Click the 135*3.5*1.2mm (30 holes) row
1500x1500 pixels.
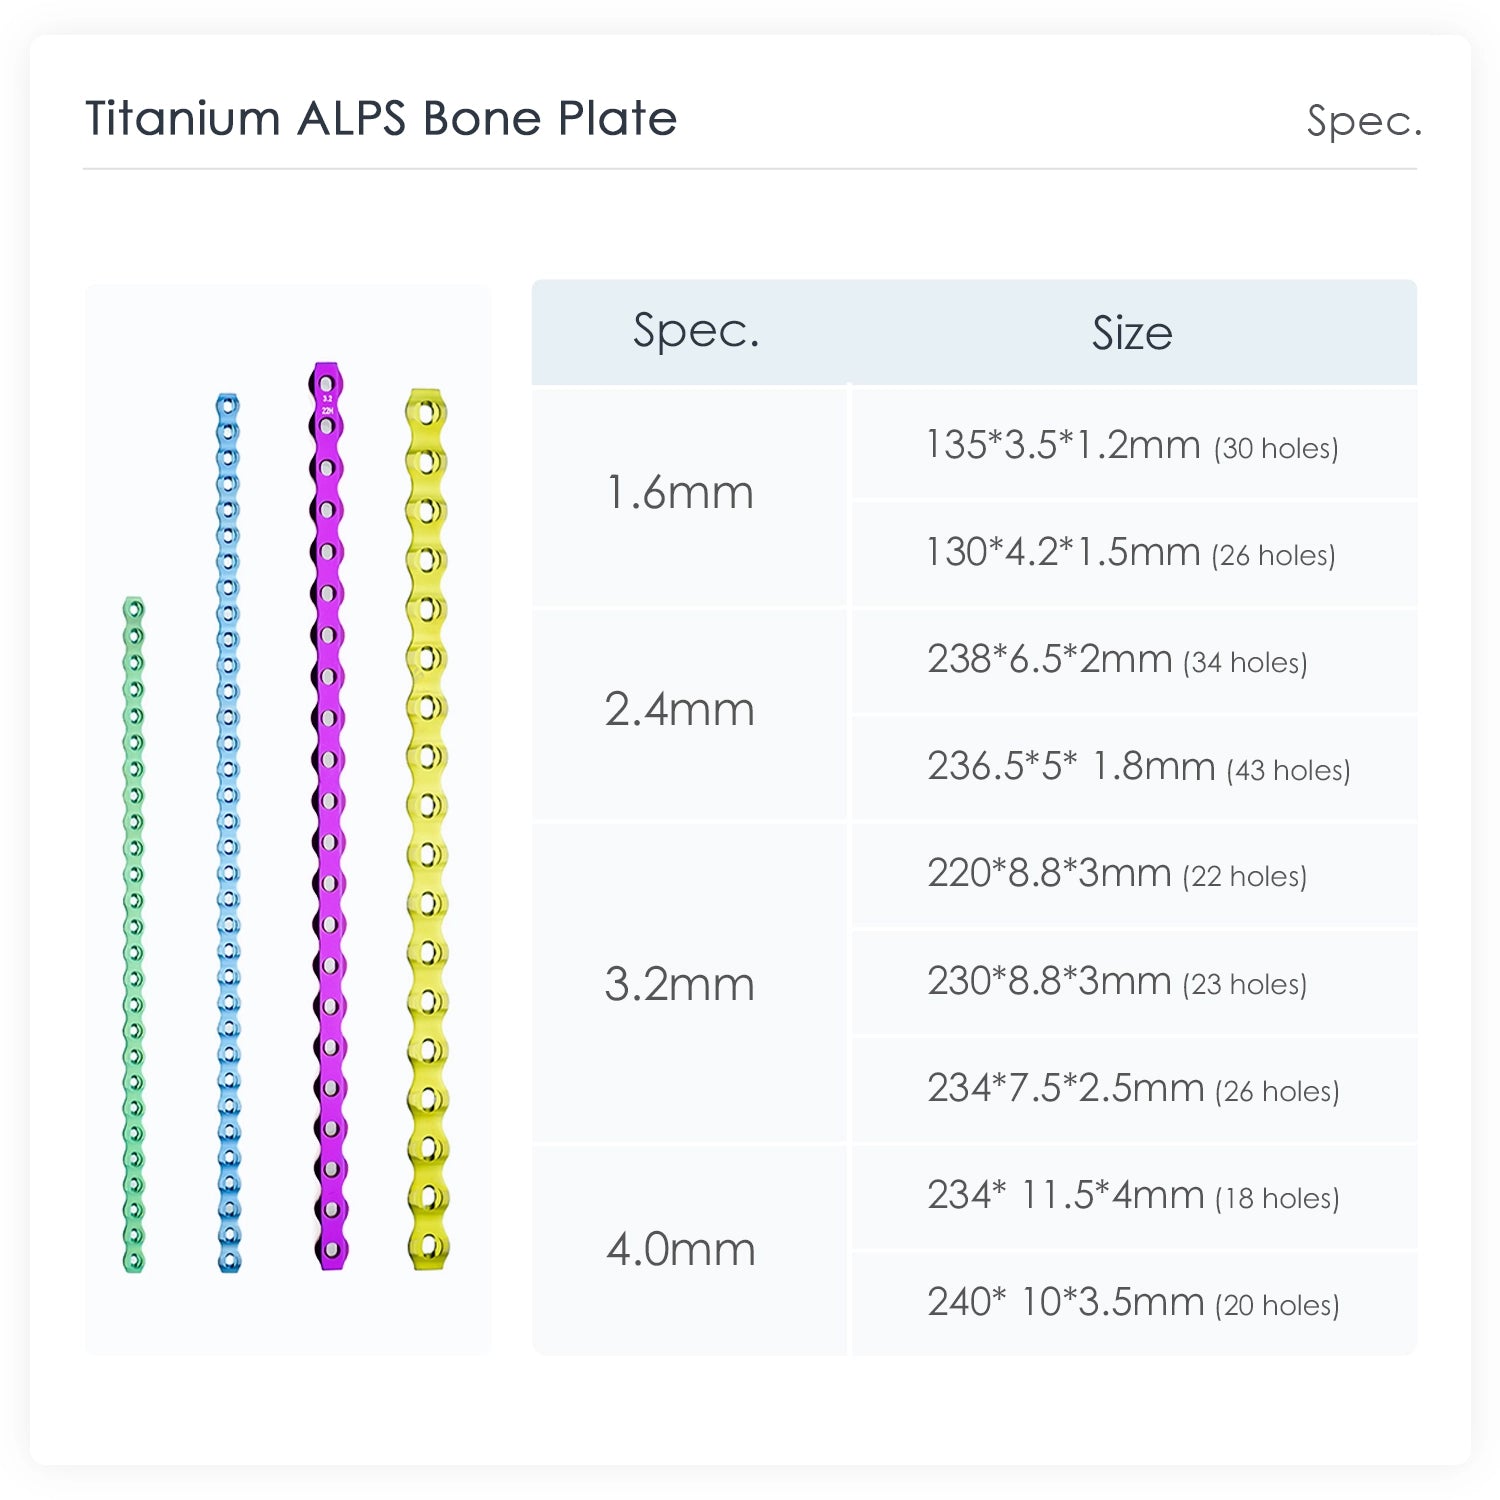click(x=1132, y=445)
